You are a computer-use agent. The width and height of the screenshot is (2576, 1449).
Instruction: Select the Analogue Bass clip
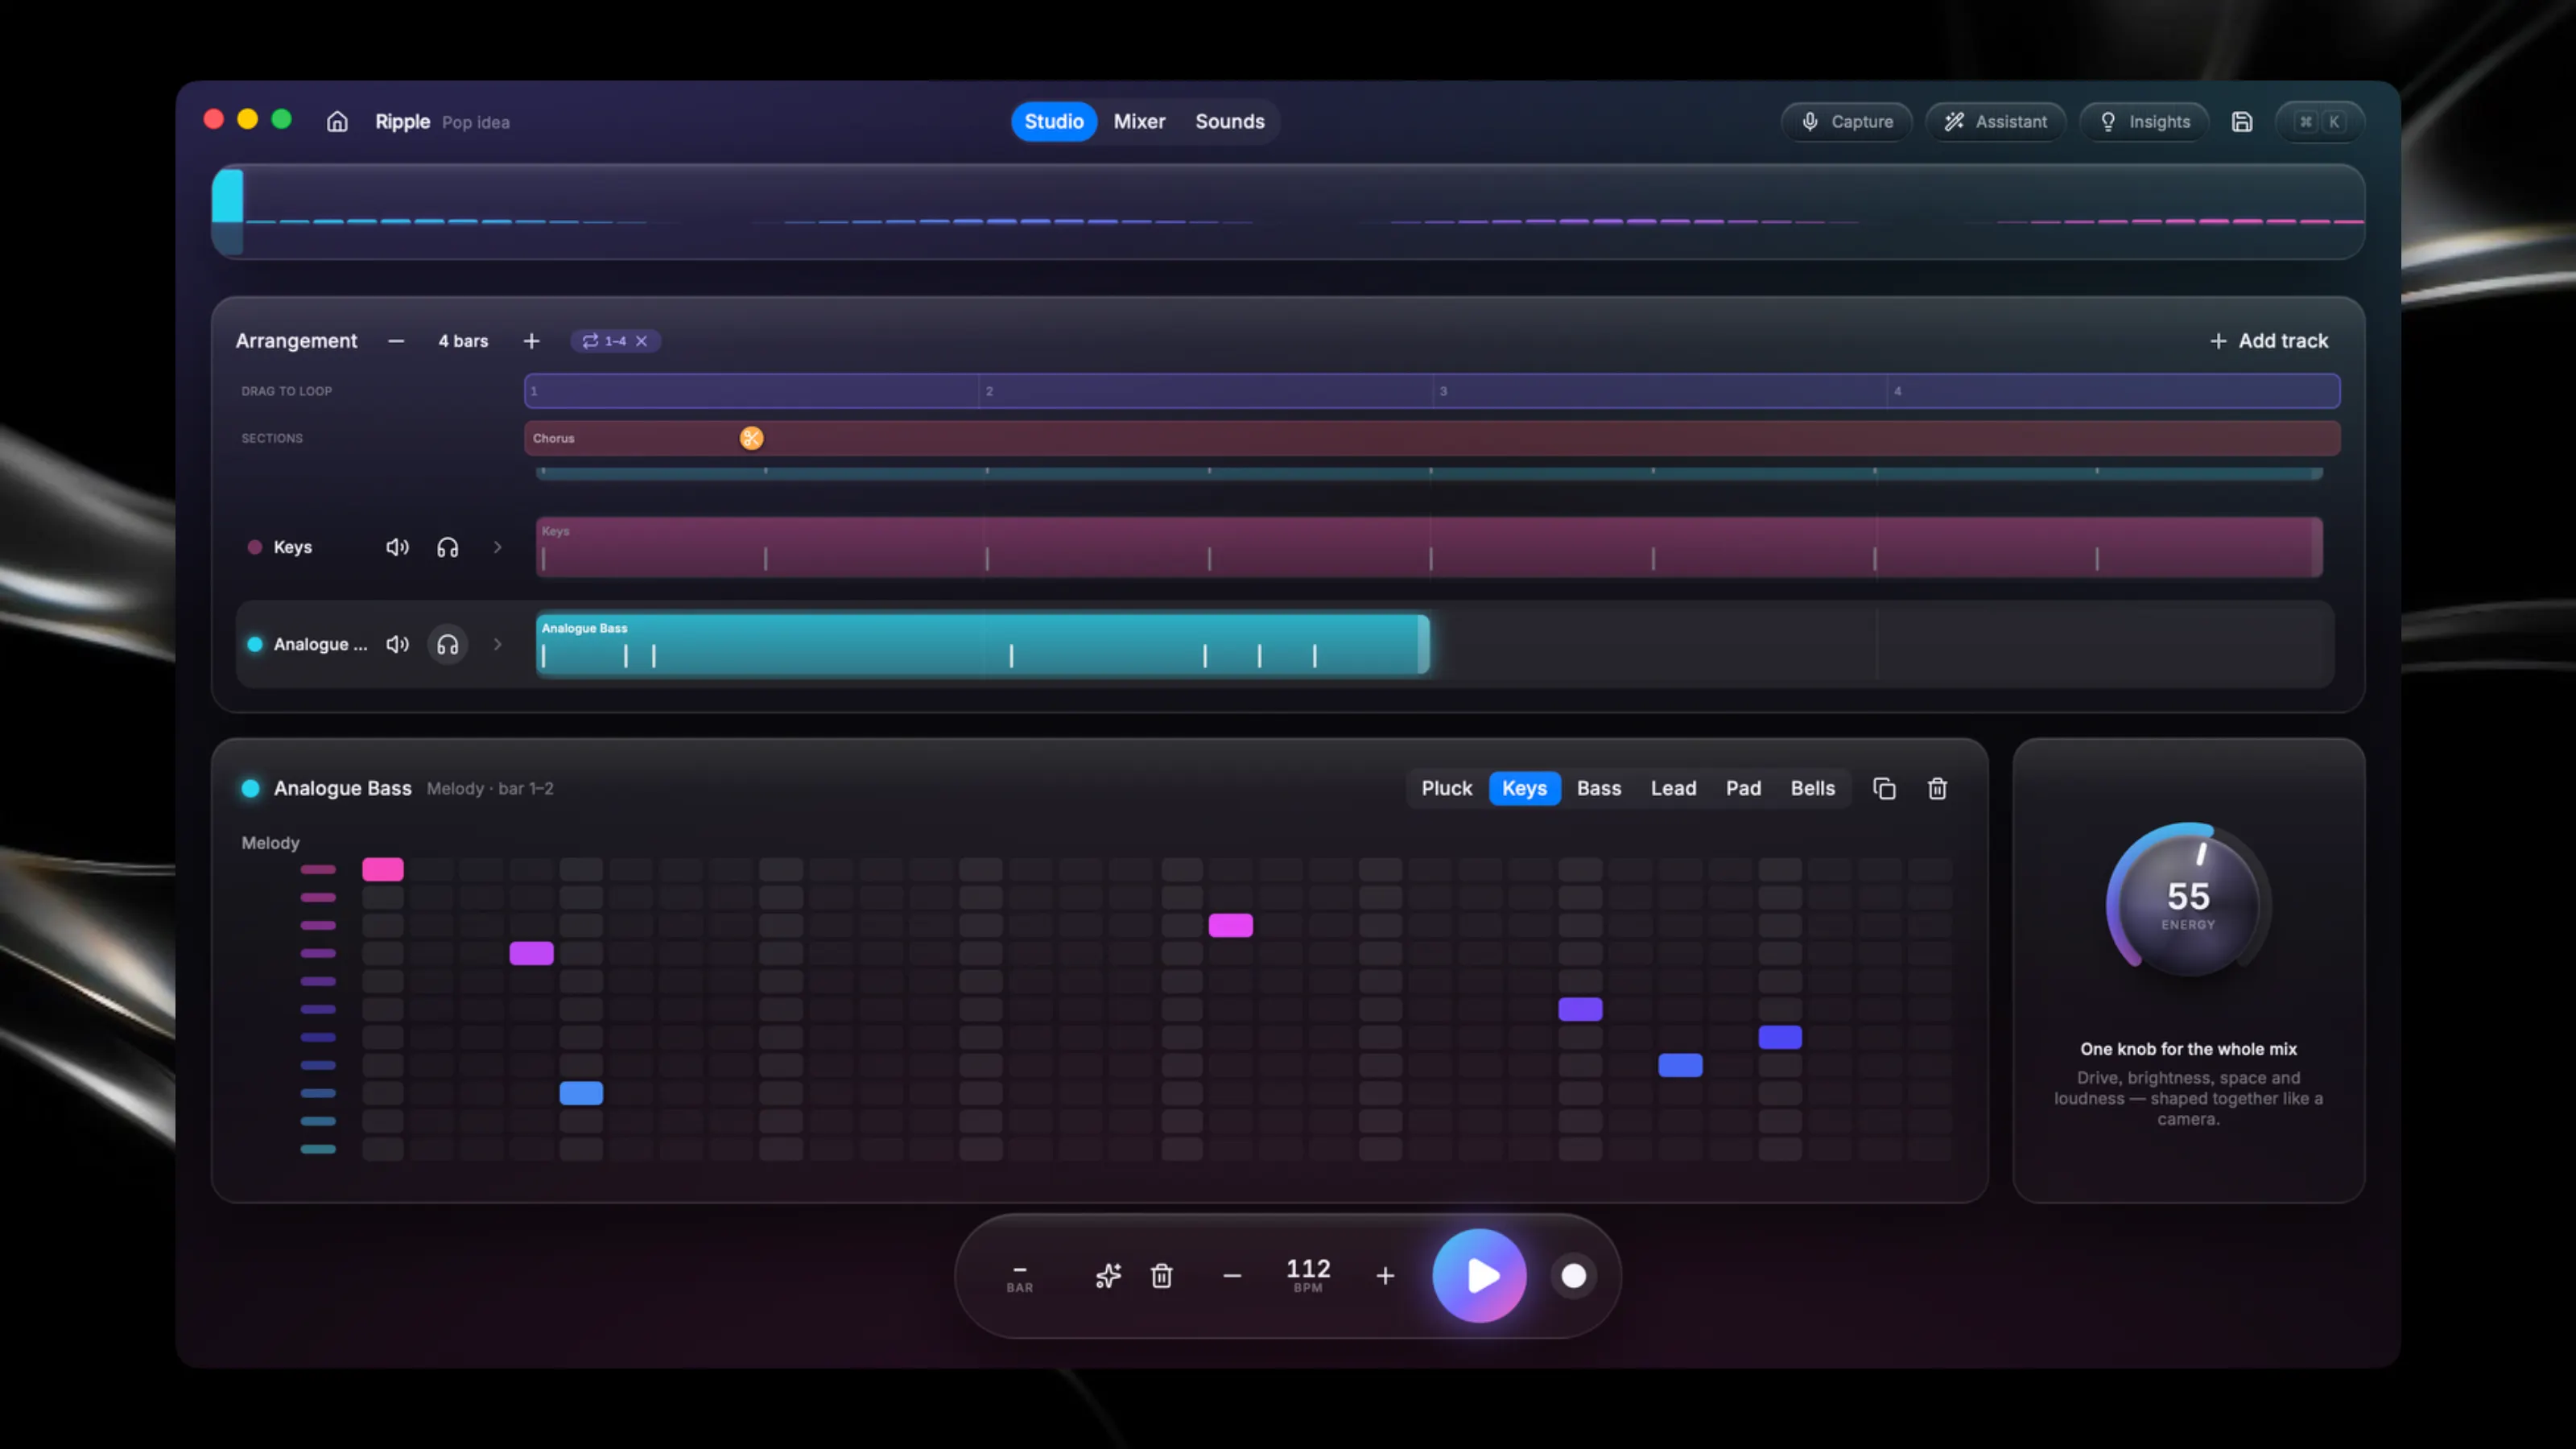(x=983, y=644)
